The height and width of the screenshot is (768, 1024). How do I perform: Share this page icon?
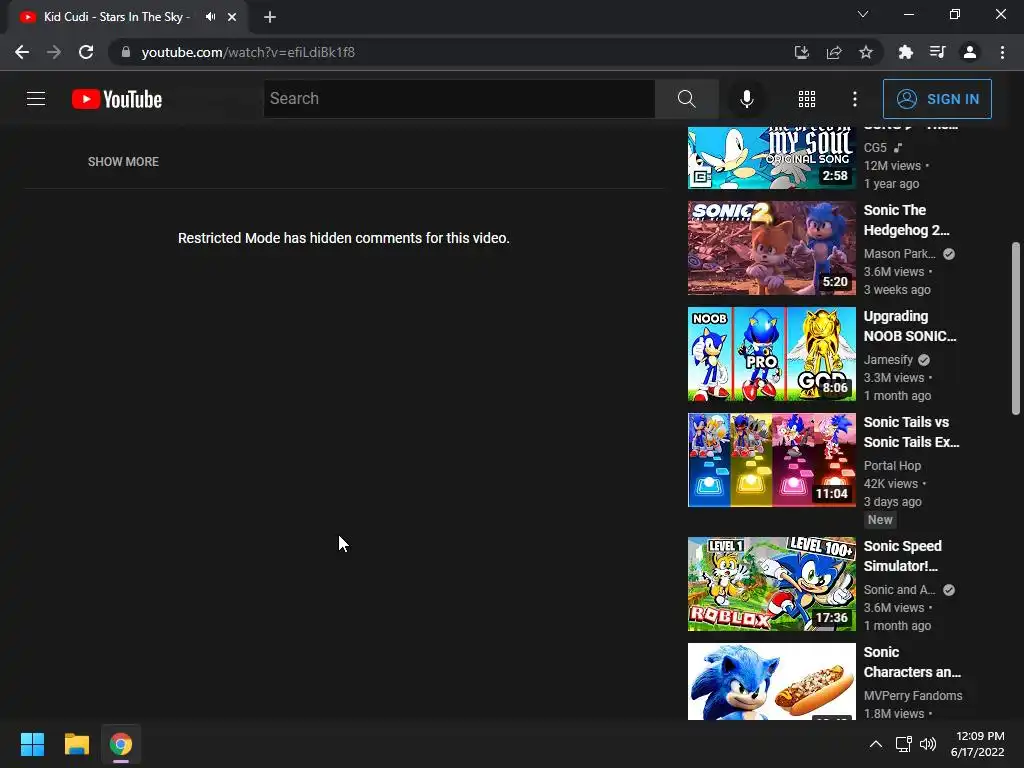coord(834,52)
